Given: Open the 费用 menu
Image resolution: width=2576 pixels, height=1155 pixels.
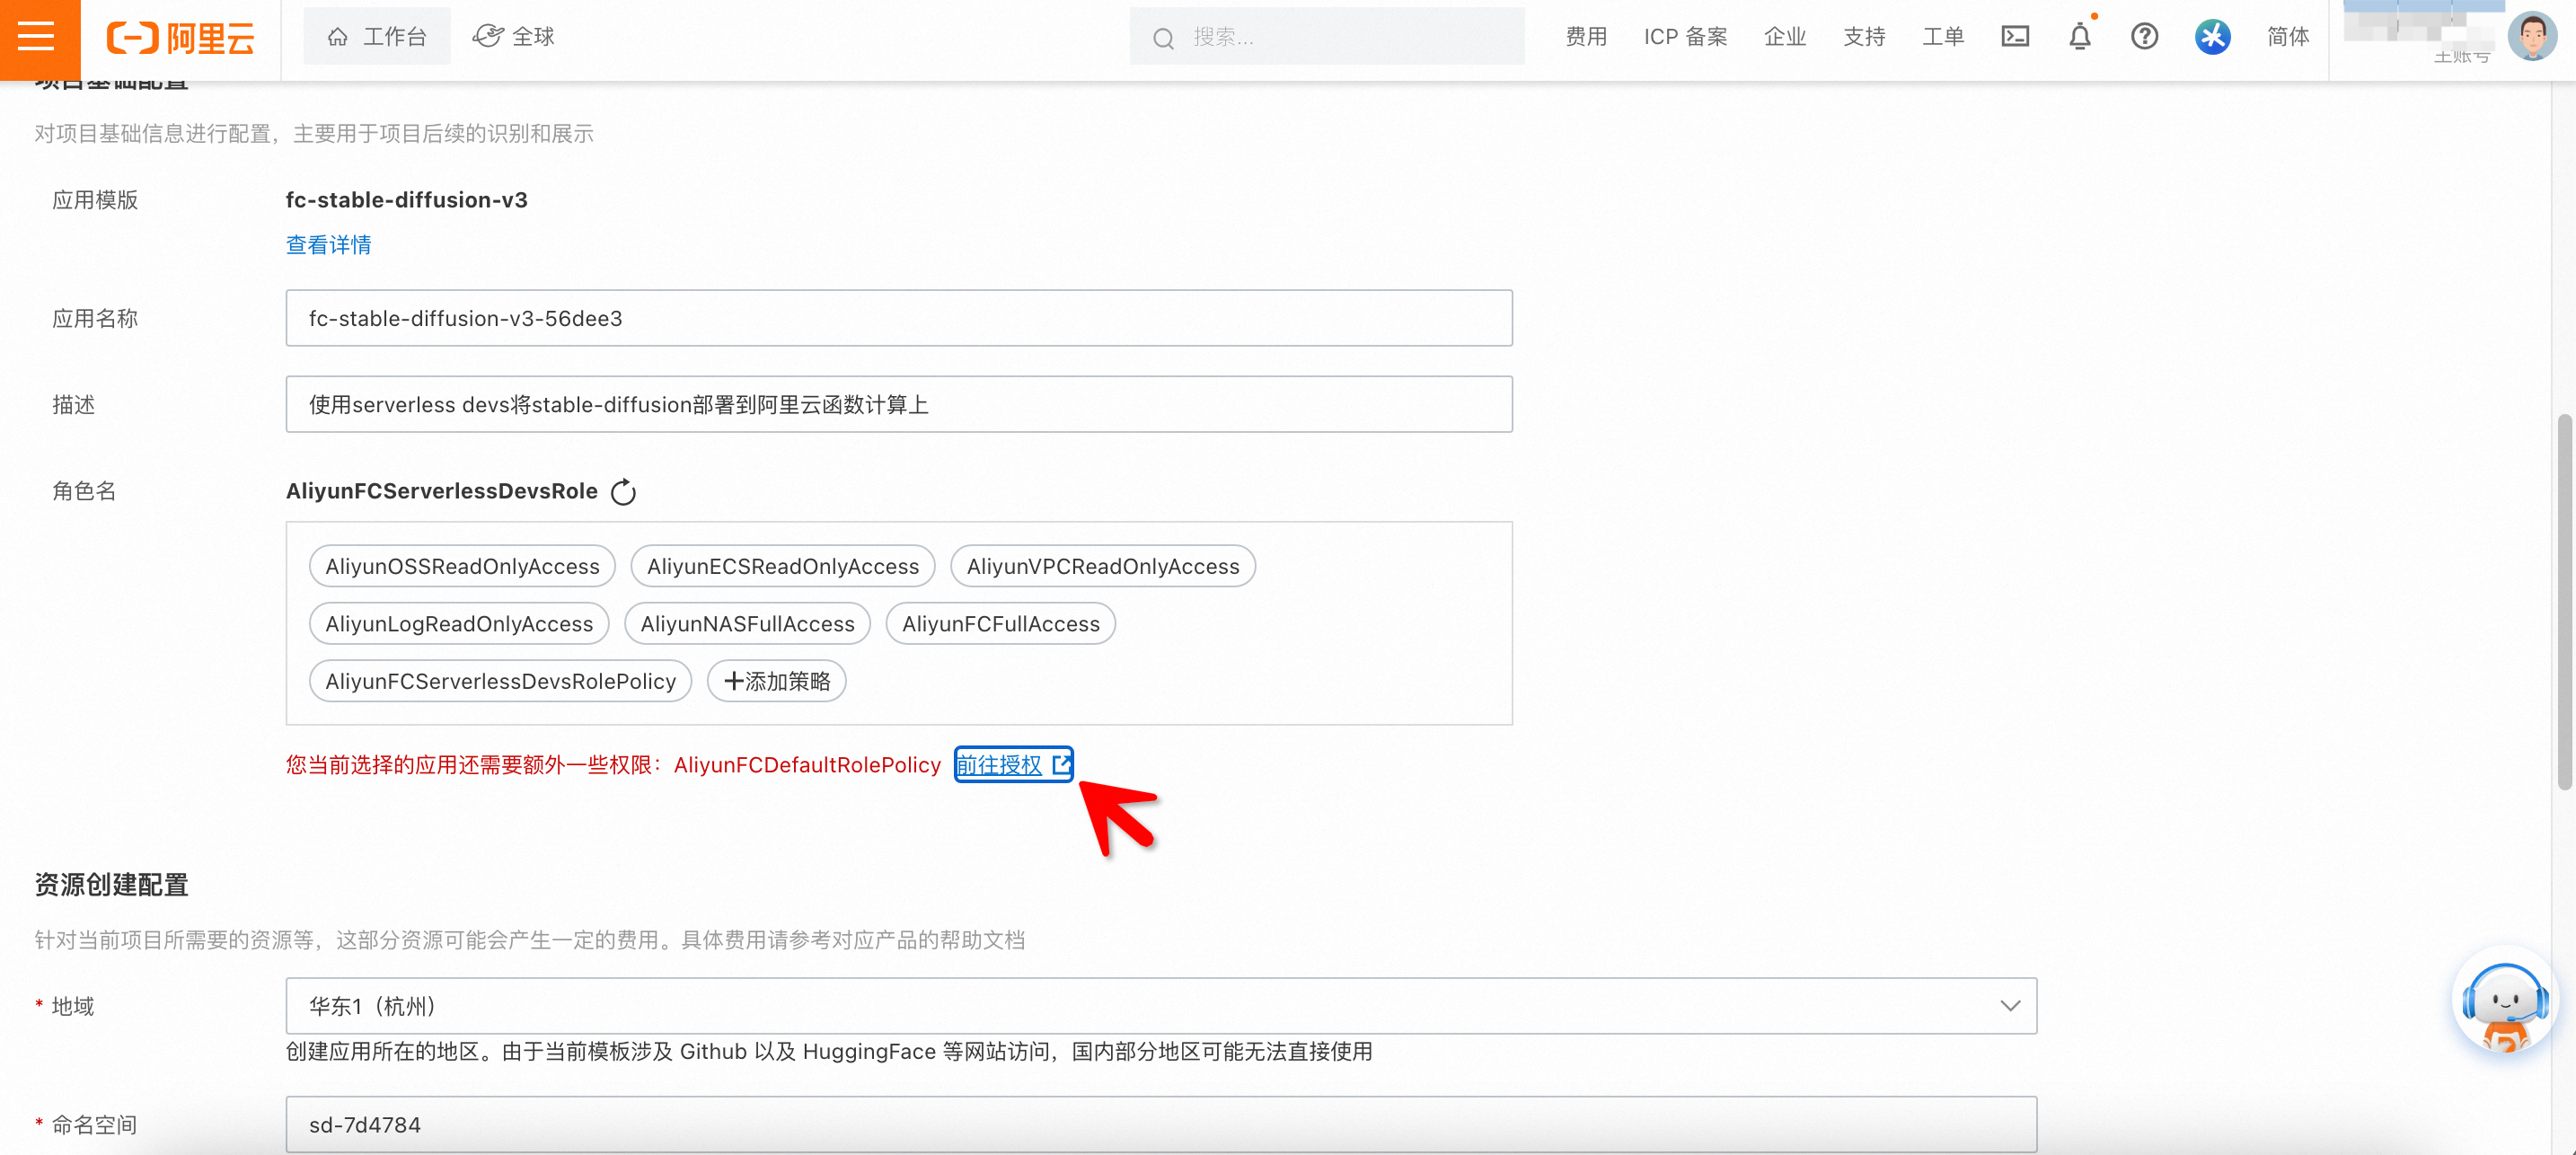Looking at the screenshot, I should click(1586, 37).
